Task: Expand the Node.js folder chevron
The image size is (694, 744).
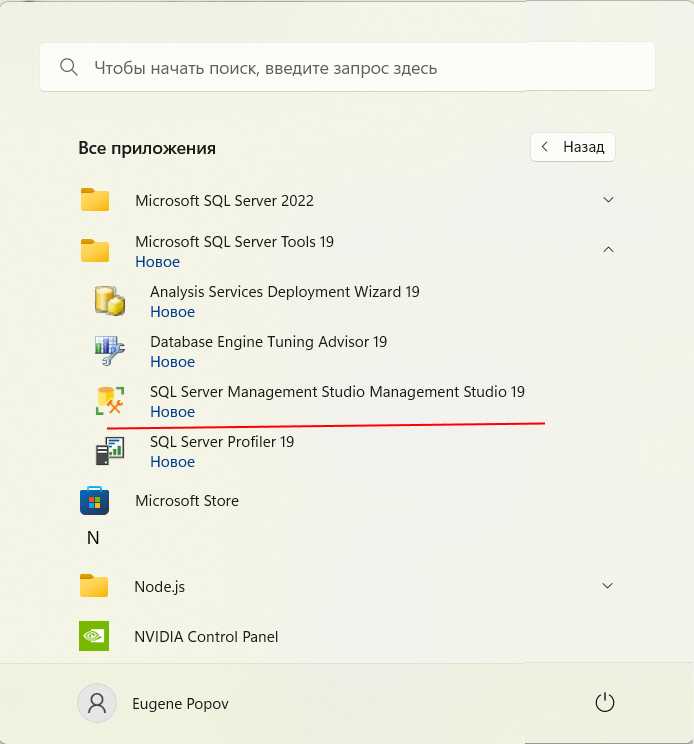Action: pos(607,586)
